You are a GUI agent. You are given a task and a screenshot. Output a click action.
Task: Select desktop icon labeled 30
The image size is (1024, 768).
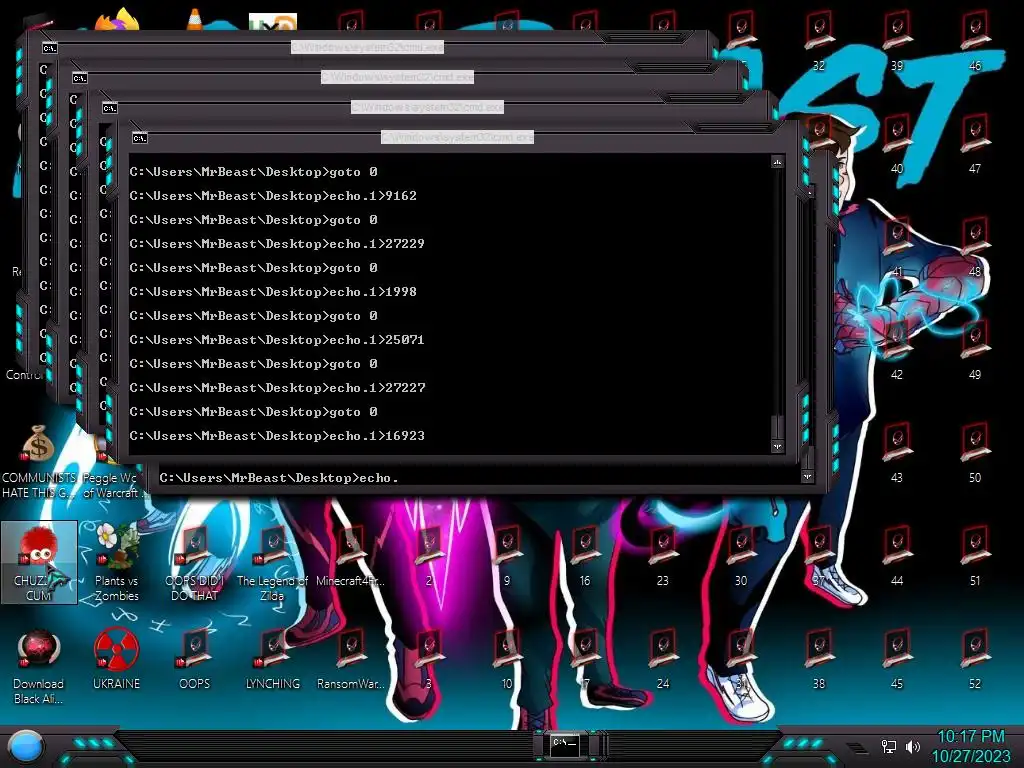tap(741, 556)
